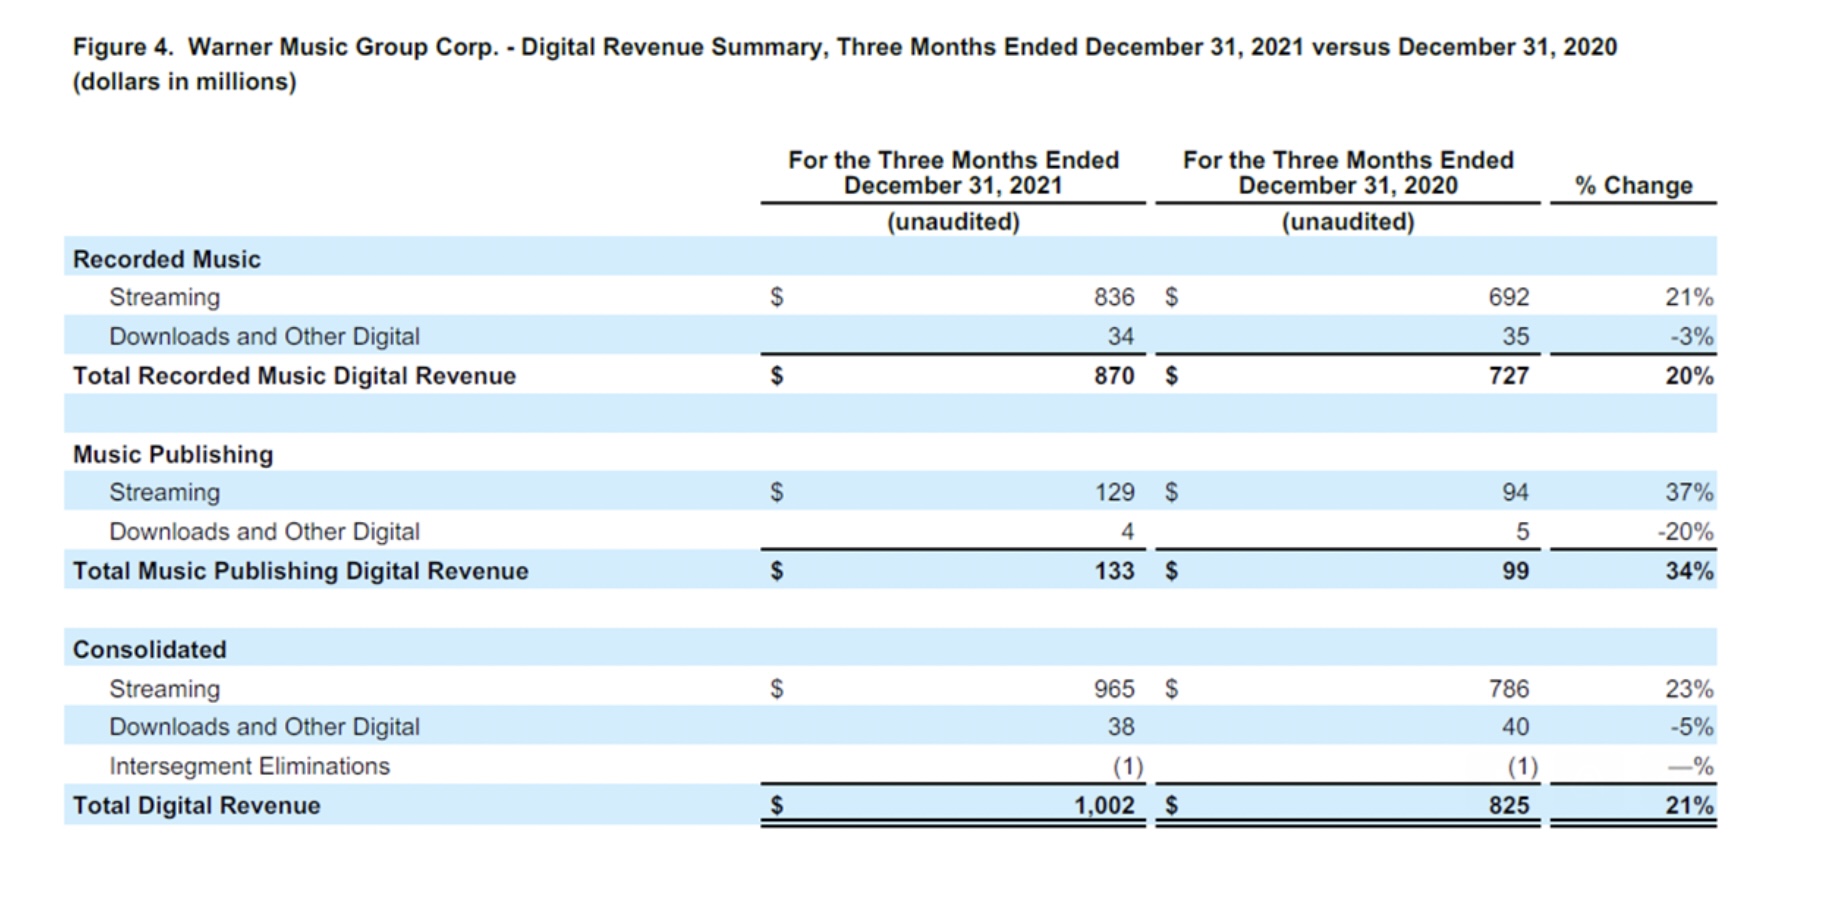This screenshot has height=898, width=1824.
Task: Click the 692 streaming value for 2020
Action: coord(1508,297)
